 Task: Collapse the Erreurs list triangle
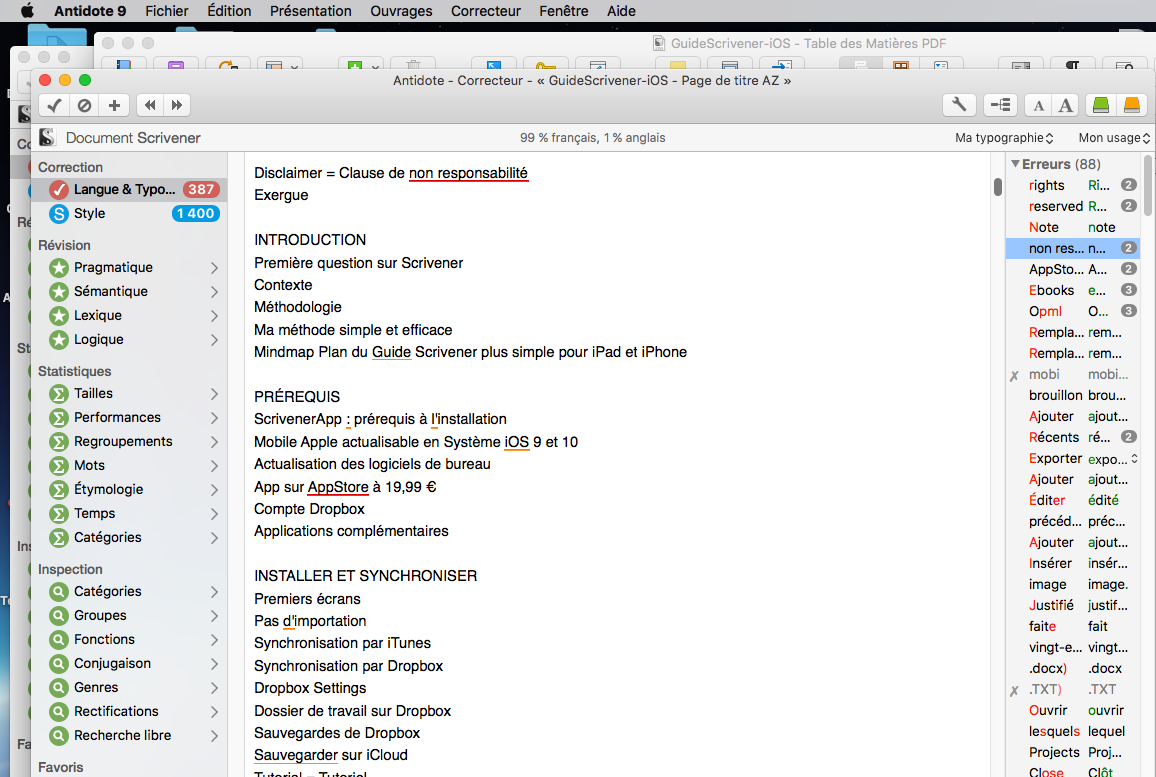tap(1015, 164)
